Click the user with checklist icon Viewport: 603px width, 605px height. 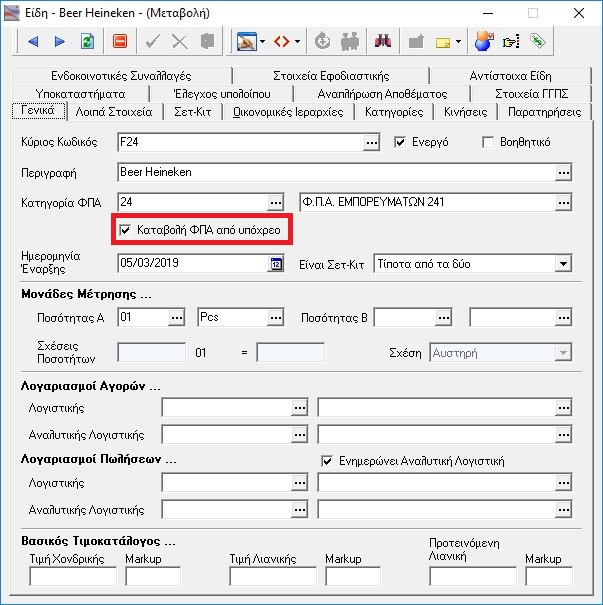pos(484,41)
